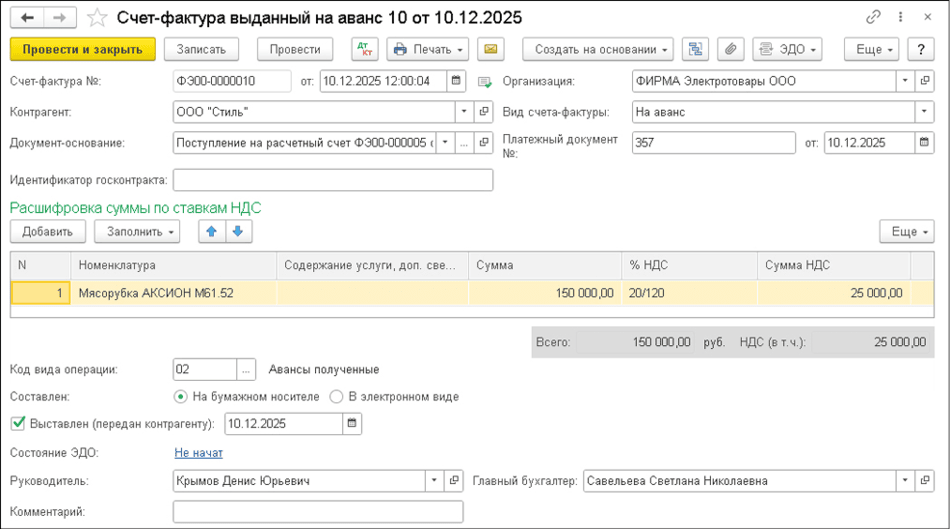
Task: Select the На бумажном носителе option
Action: (x=181, y=396)
